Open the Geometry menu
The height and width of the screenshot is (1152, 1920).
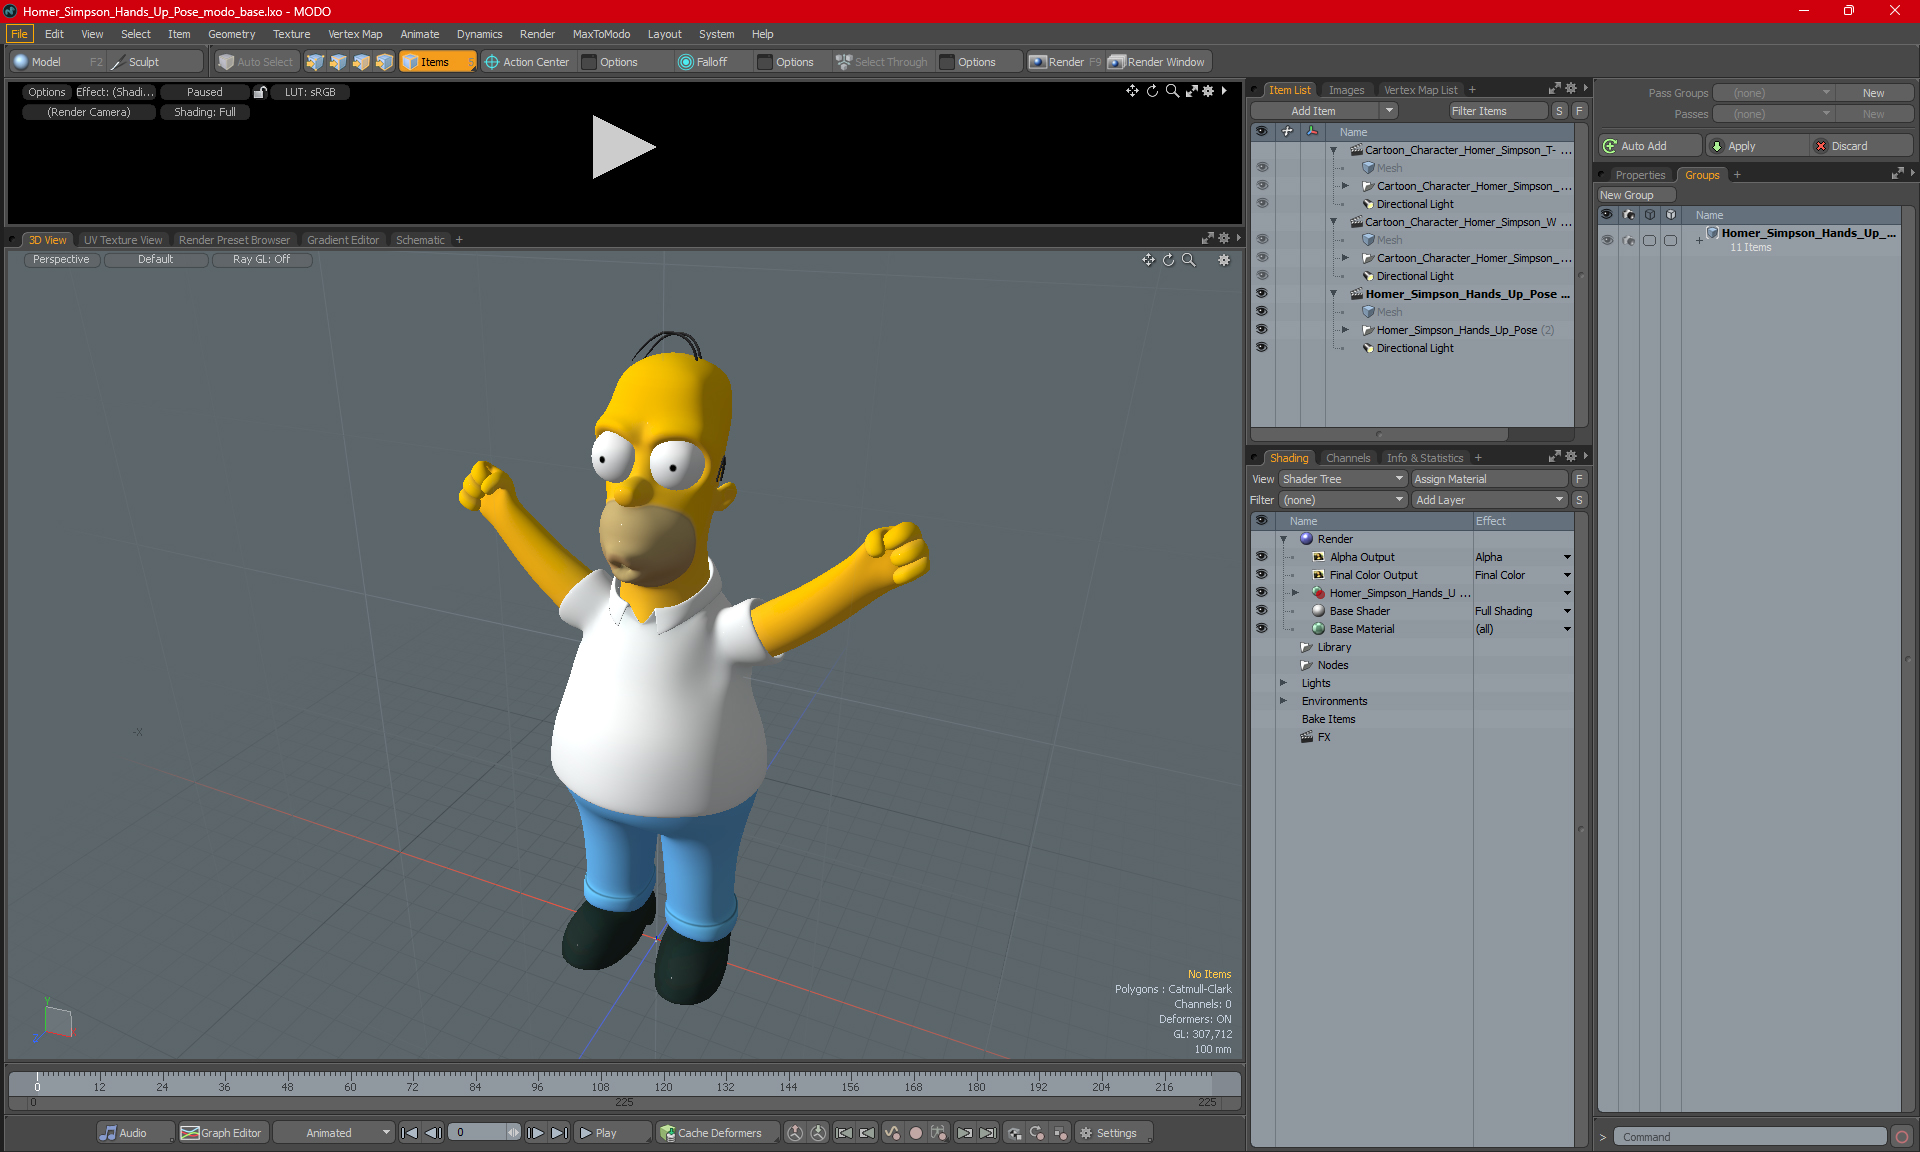[231, 34]
